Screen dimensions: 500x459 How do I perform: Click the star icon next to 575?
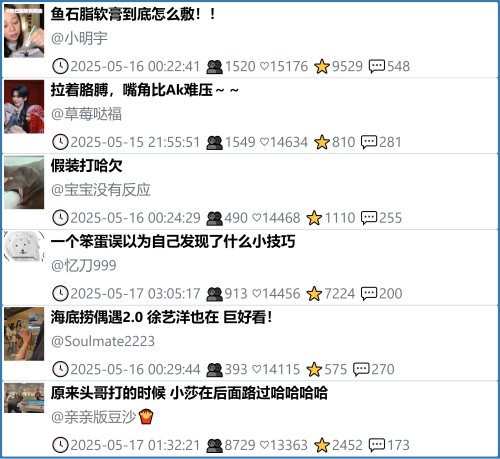click(314, 369)
